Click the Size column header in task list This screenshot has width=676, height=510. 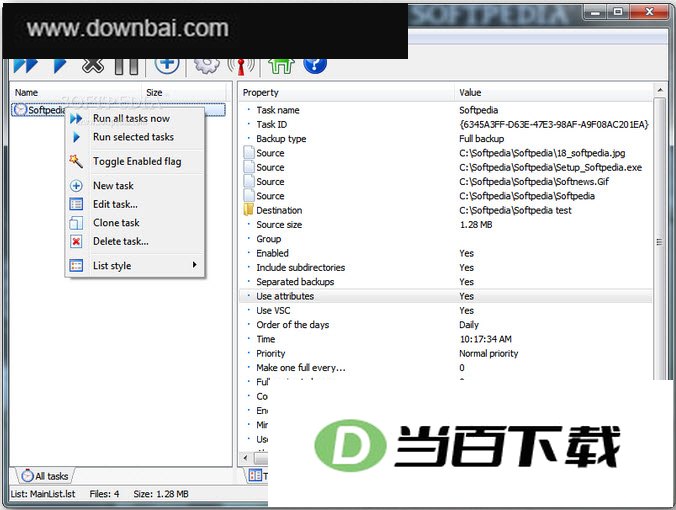(184, 92)
